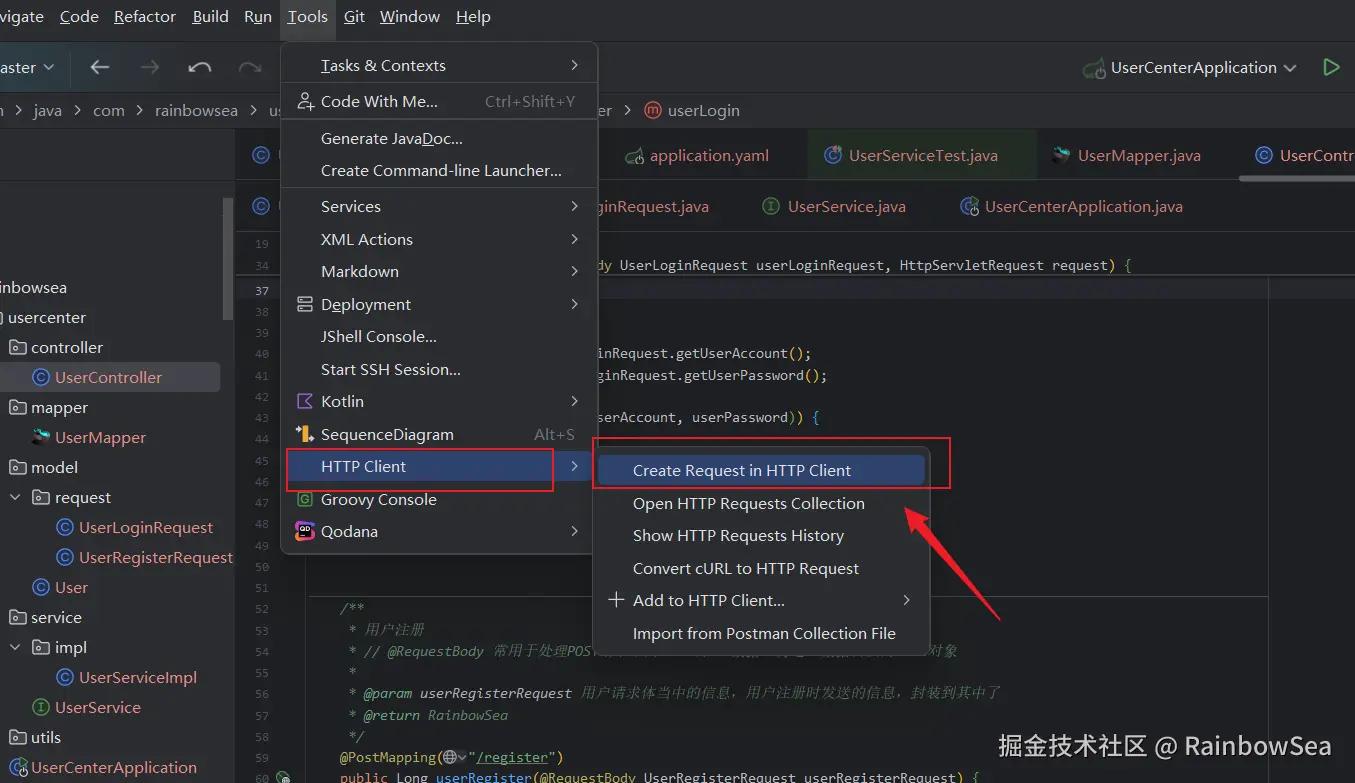This screenshot has width=1355, height=783.
Task: Collapse the request folder using its chevron
Action: pyautogui.click(x=15, y=497)
